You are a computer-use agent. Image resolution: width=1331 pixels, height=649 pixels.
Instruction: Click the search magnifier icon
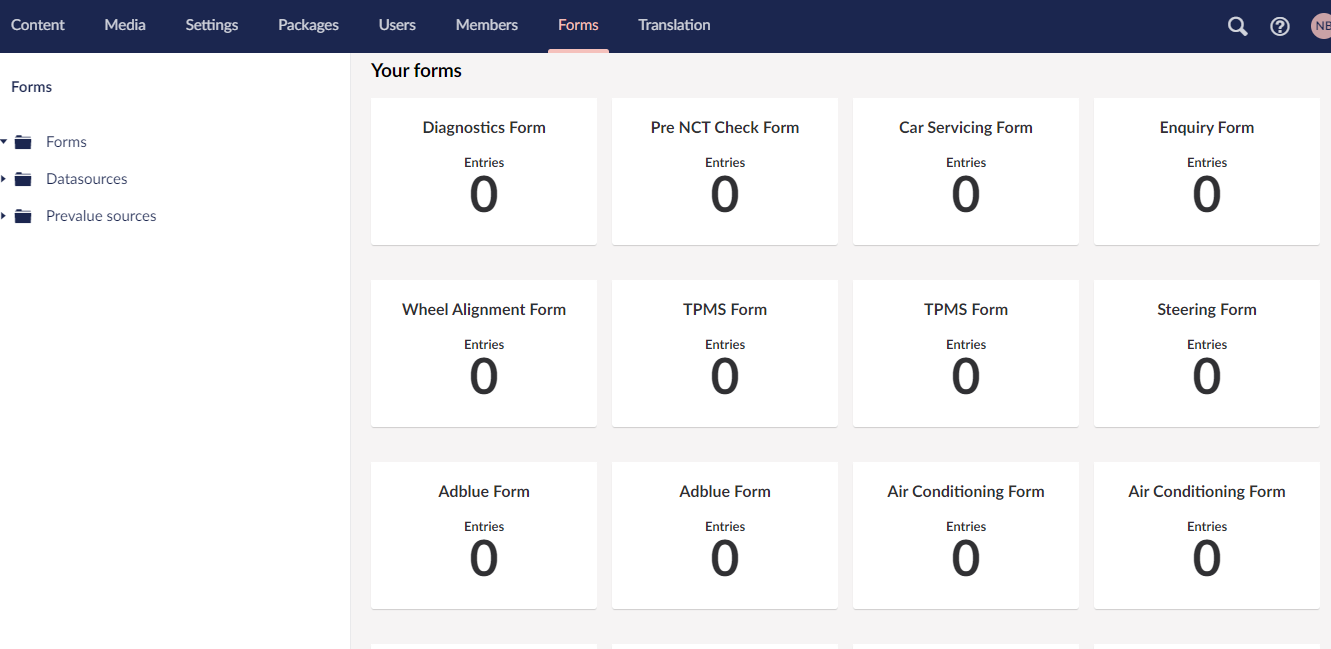[1237, 26]
